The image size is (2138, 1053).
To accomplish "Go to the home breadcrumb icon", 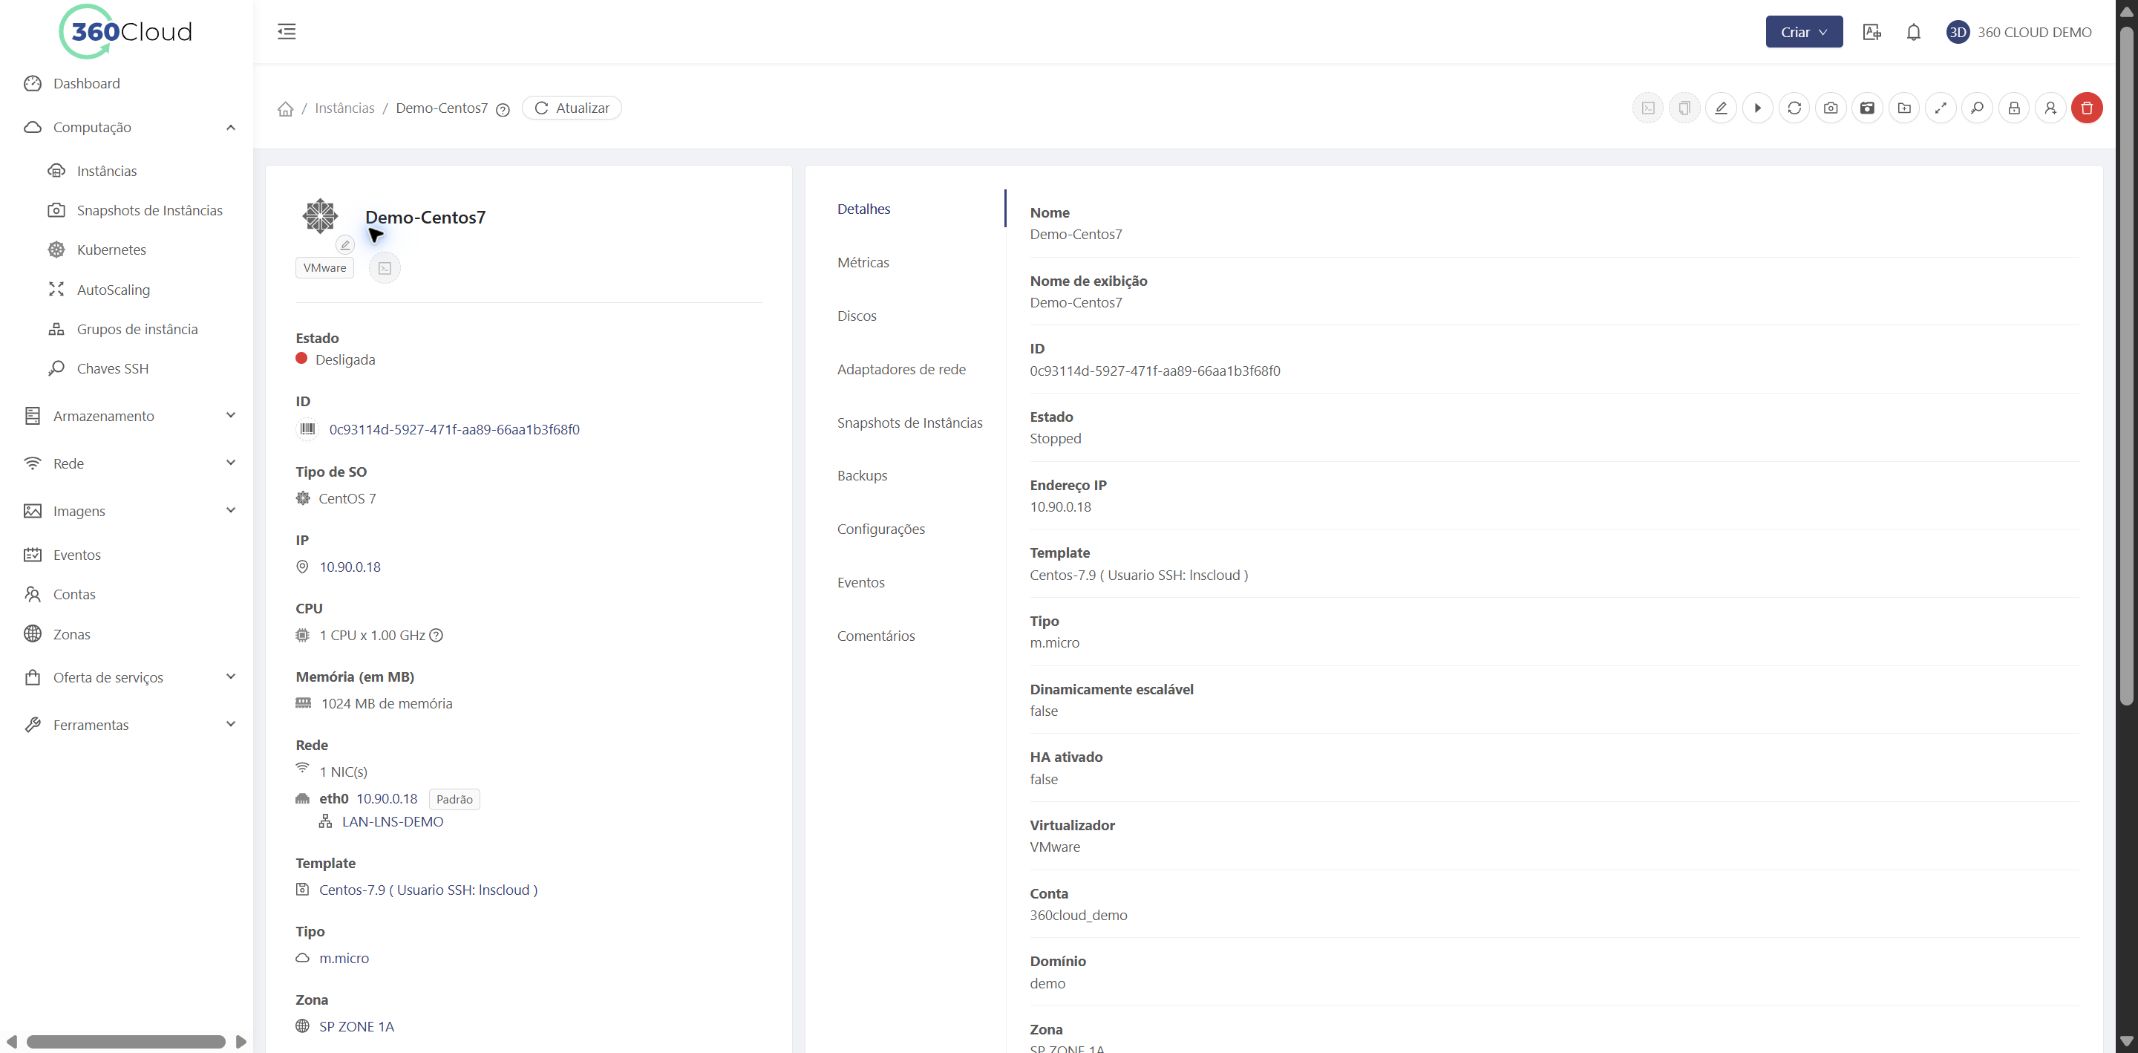I will point(285,109).
